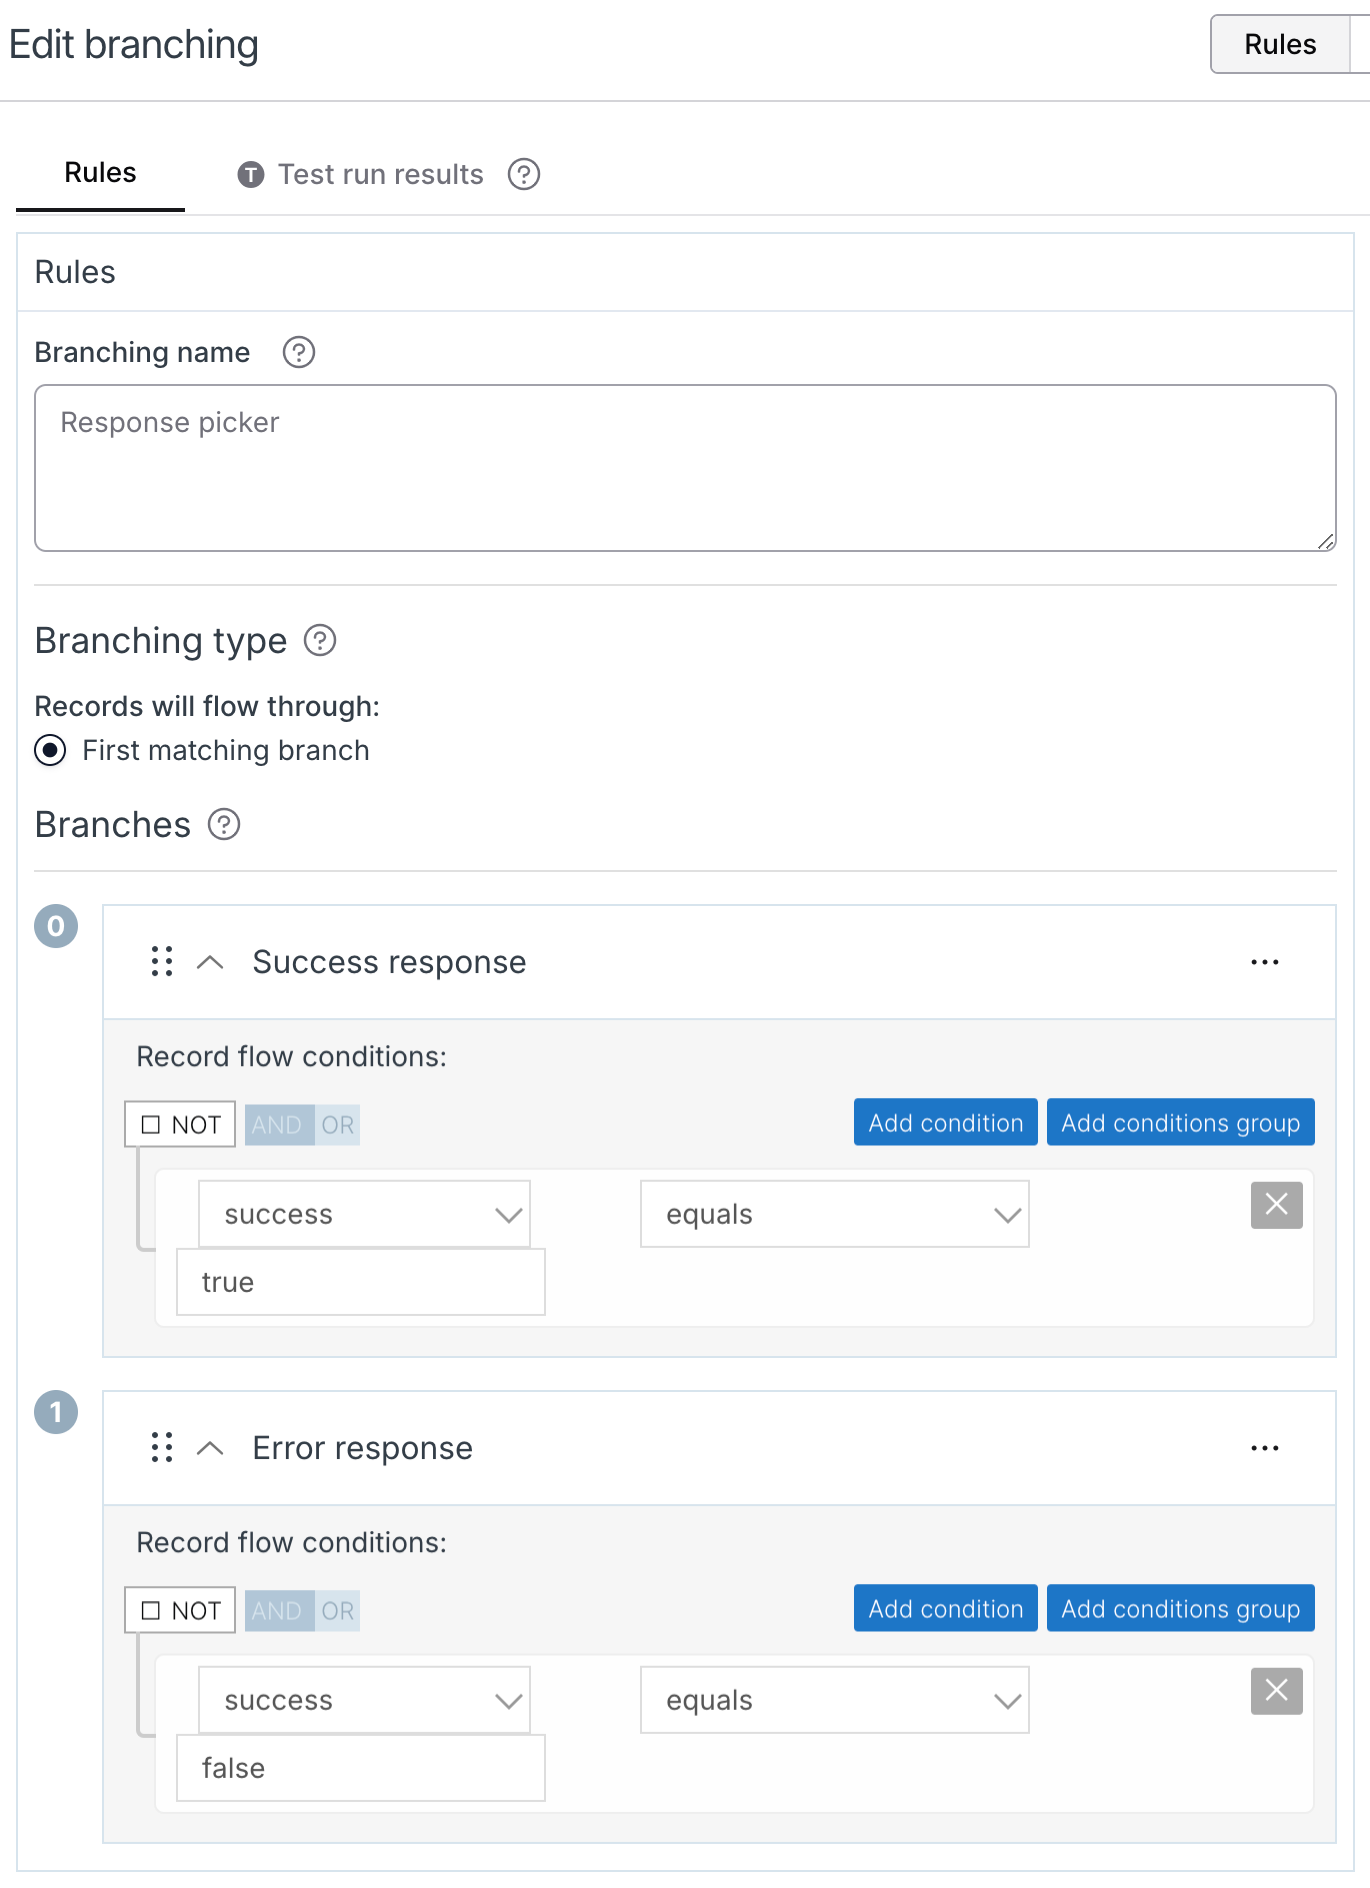Open more options menu for Success response
This screenshot has width=1370, height=1888.
click(x=1265, y=962)
